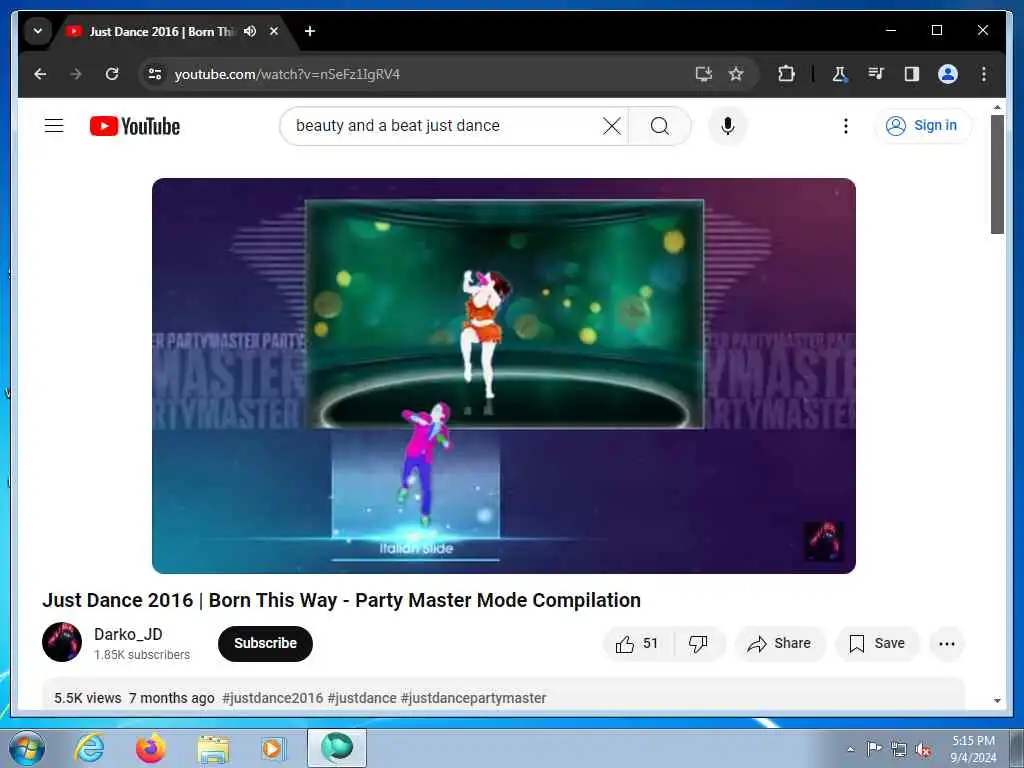Click the 1.85K subscribers text
1024x768 pixels.
coord(142,654)
